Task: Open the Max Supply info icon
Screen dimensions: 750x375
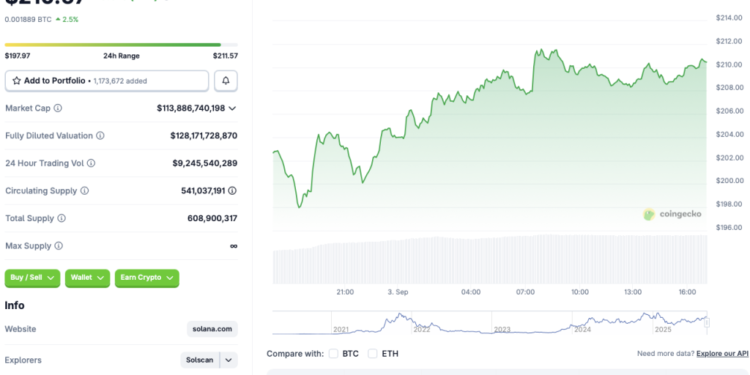Action: pos(58,246)
